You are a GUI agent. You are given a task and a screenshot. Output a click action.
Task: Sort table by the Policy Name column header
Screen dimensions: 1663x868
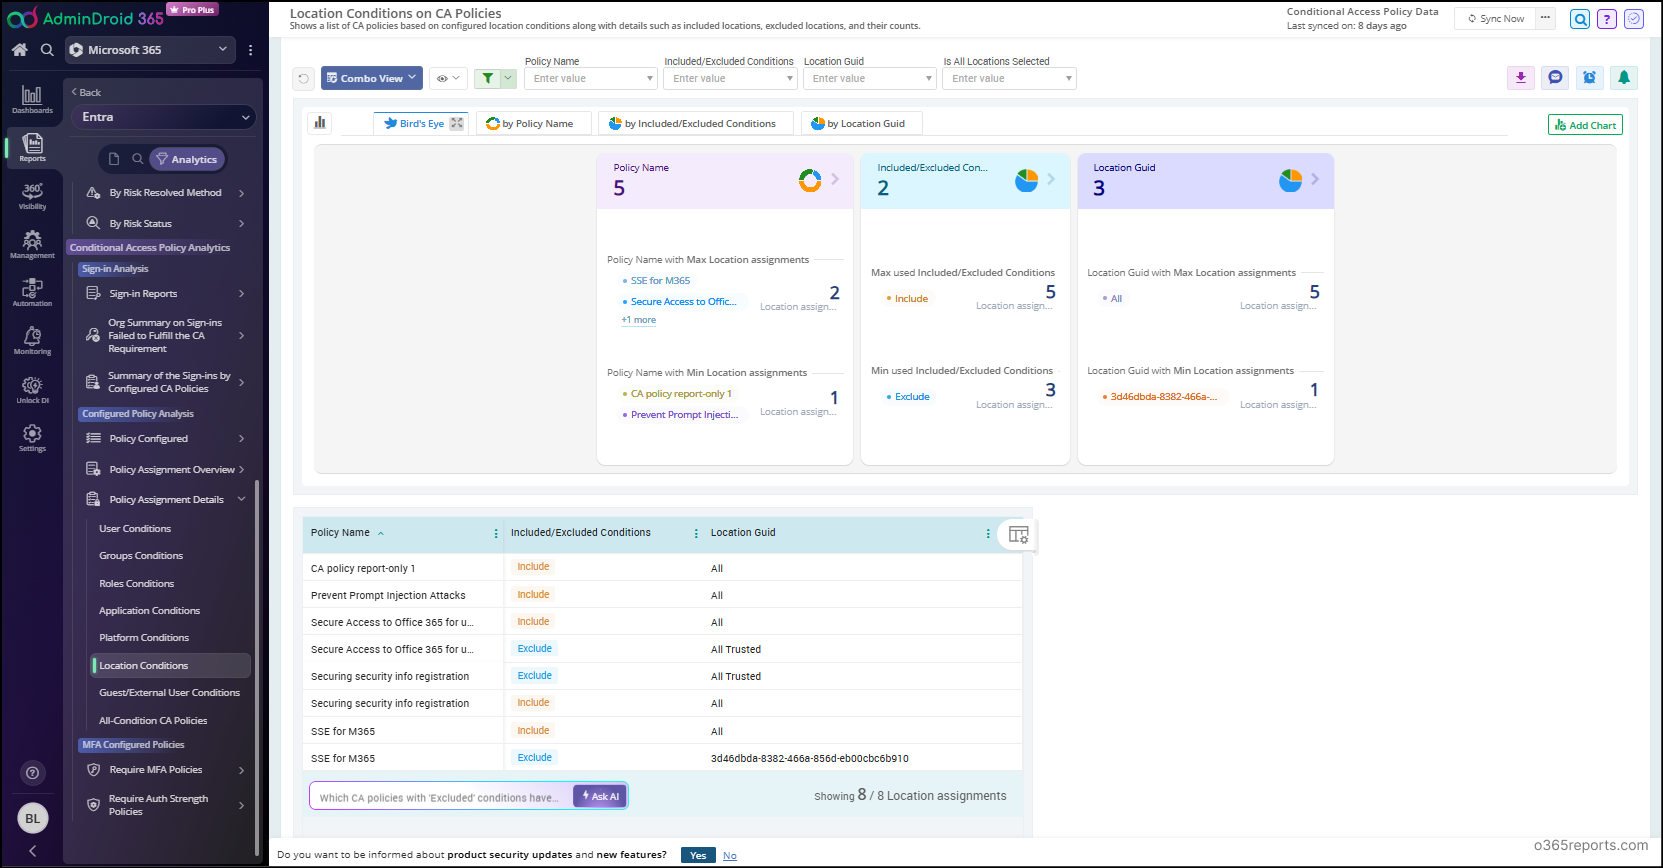click(x=340, y=533)
